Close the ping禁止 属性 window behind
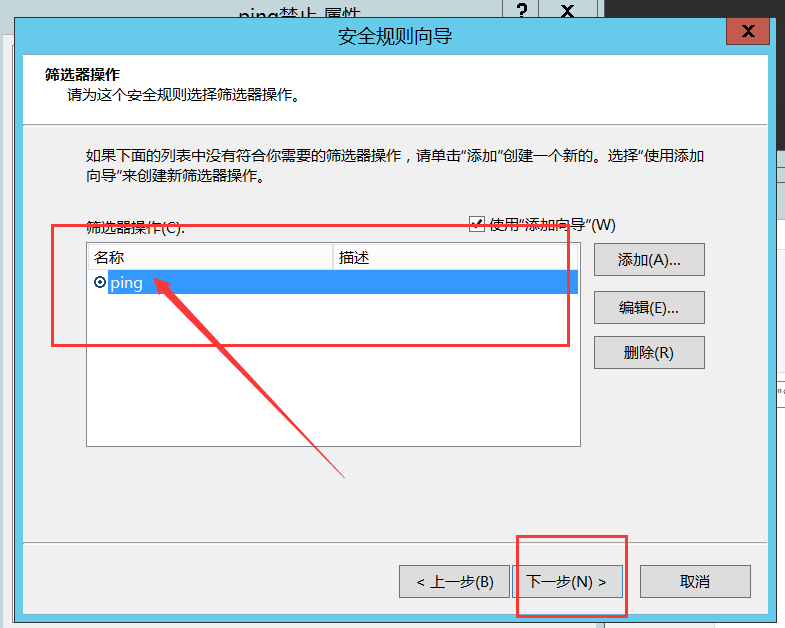 click(x=567, y=9)
